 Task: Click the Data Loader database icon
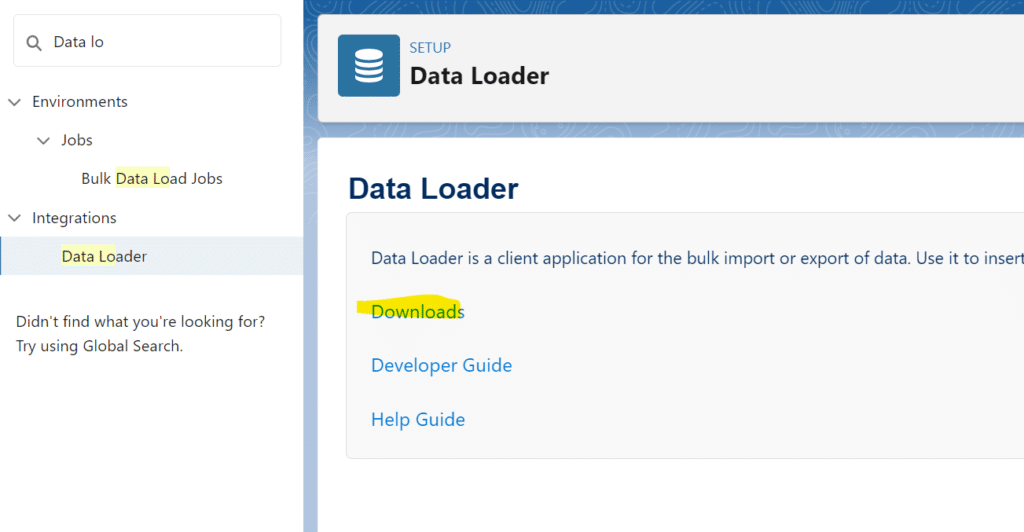coord(368,66)
